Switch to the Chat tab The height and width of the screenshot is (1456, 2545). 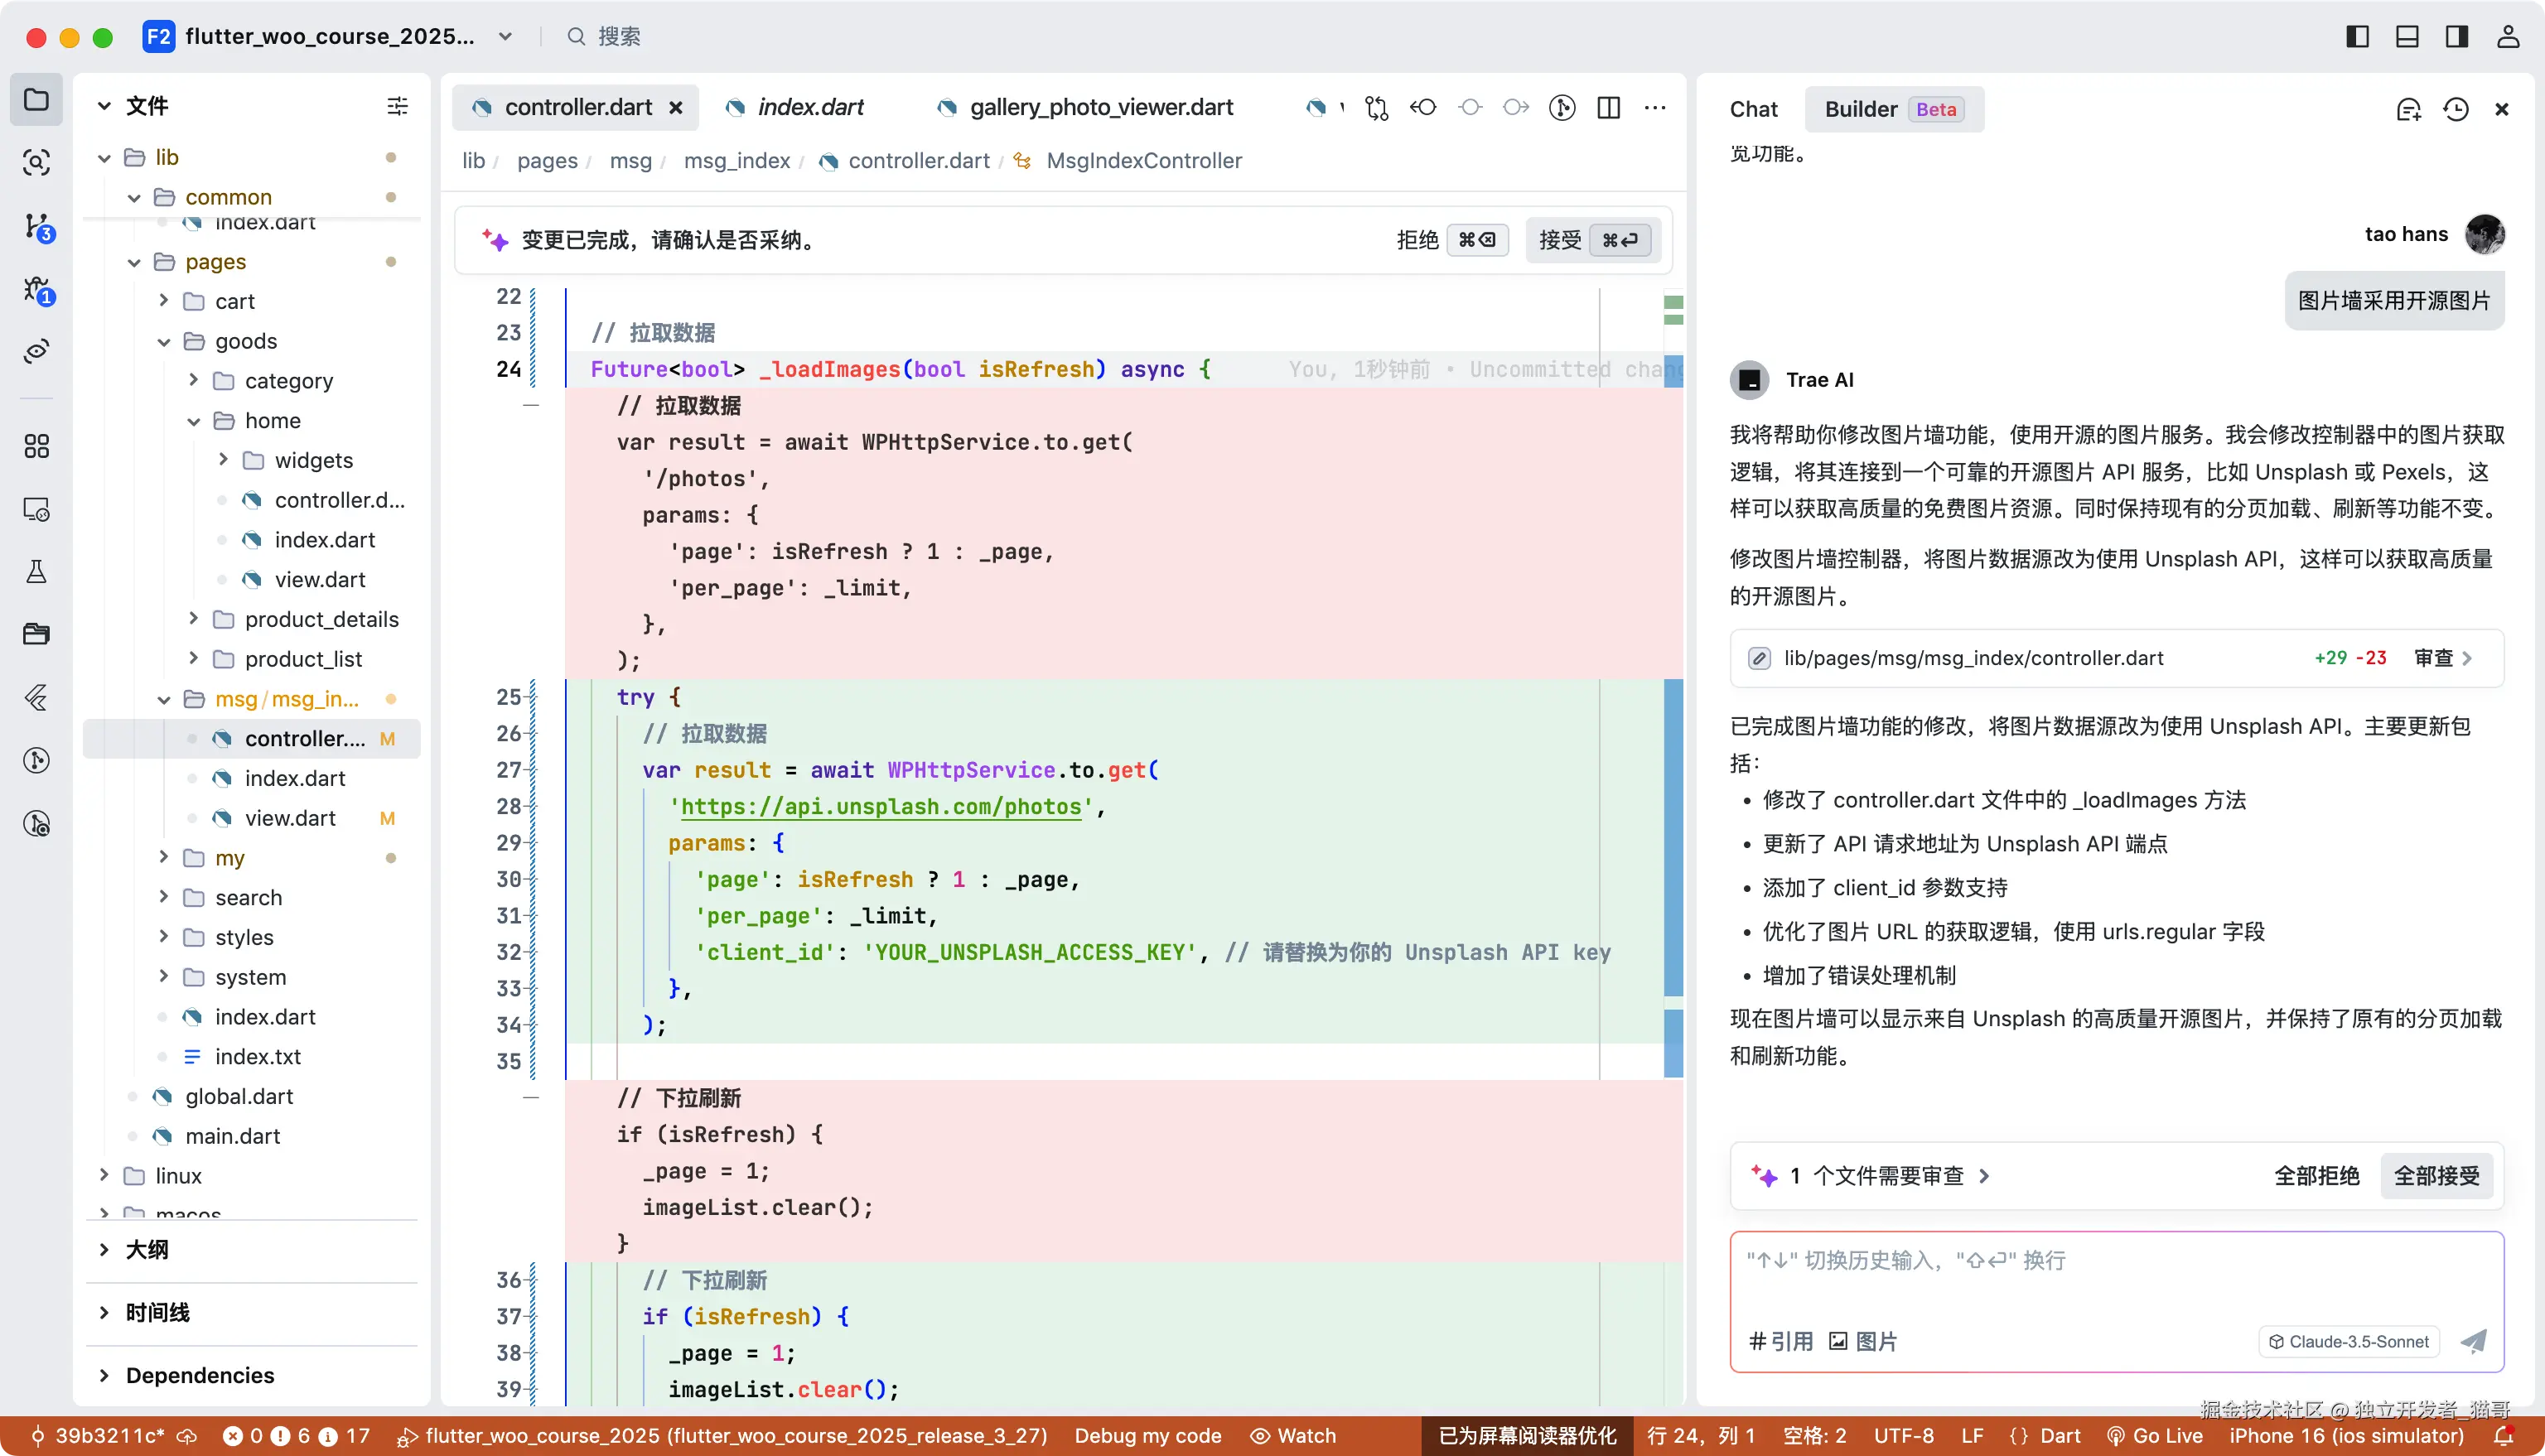(1753, 109)
